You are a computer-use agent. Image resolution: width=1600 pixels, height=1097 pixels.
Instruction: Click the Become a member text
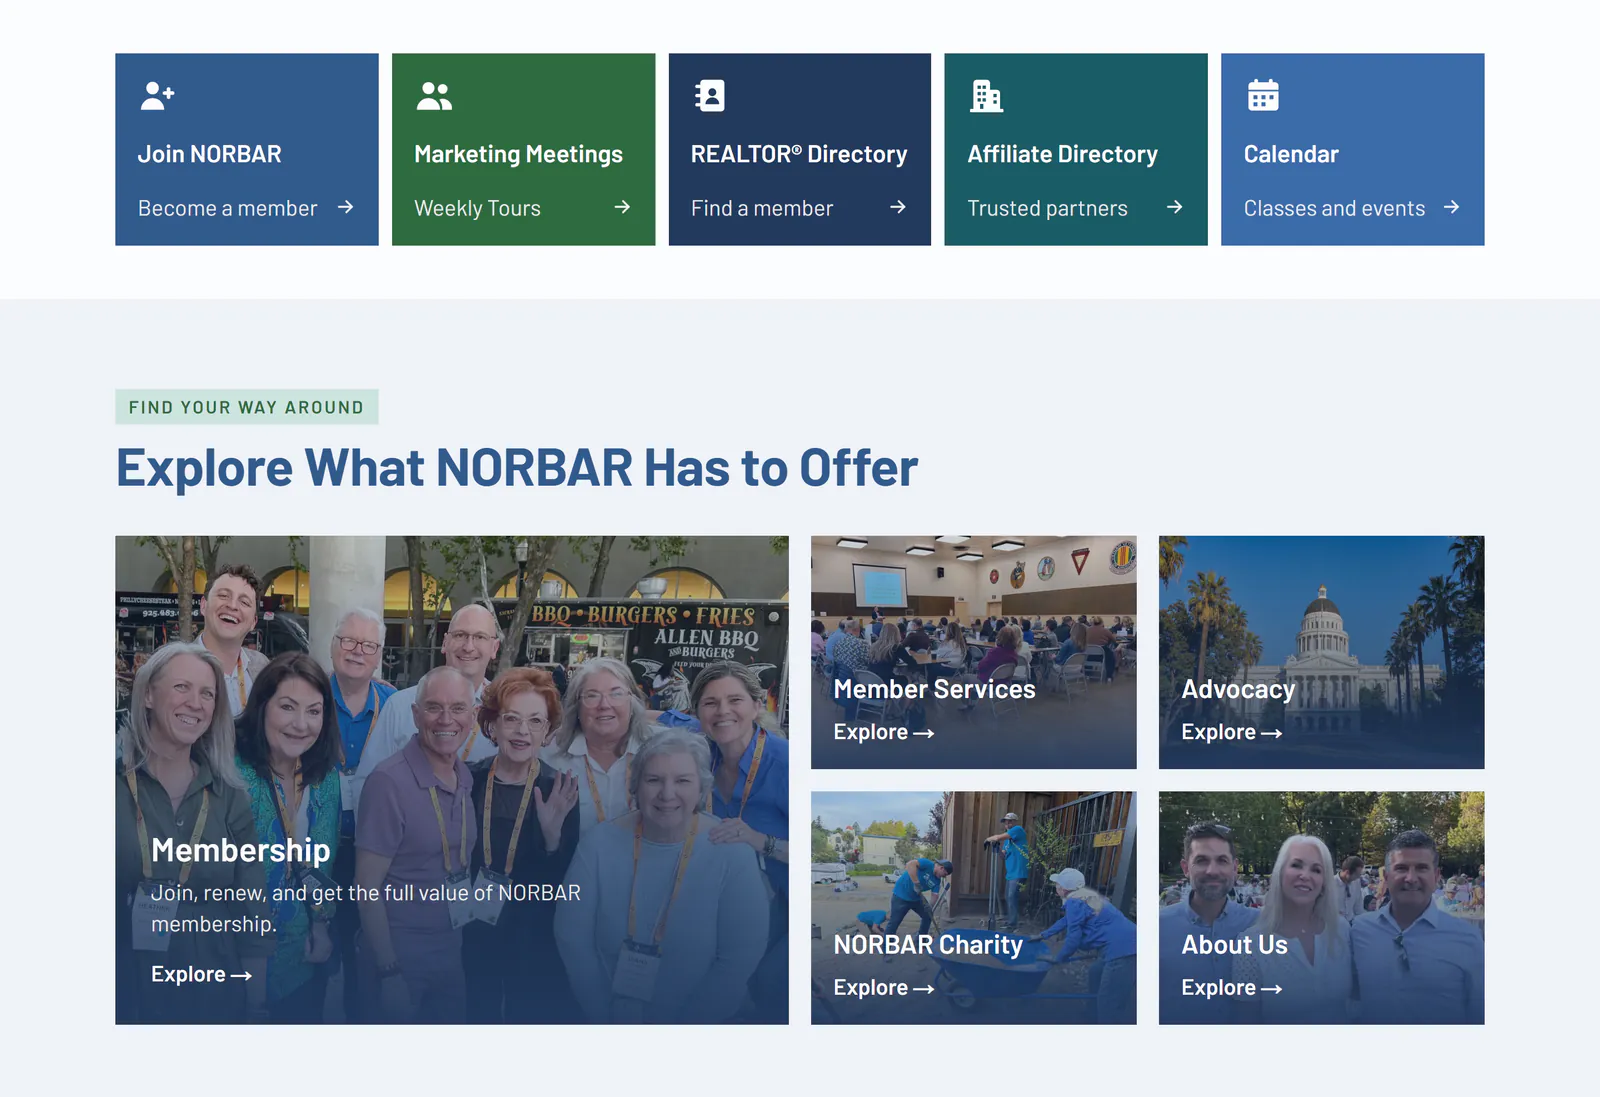227,208
